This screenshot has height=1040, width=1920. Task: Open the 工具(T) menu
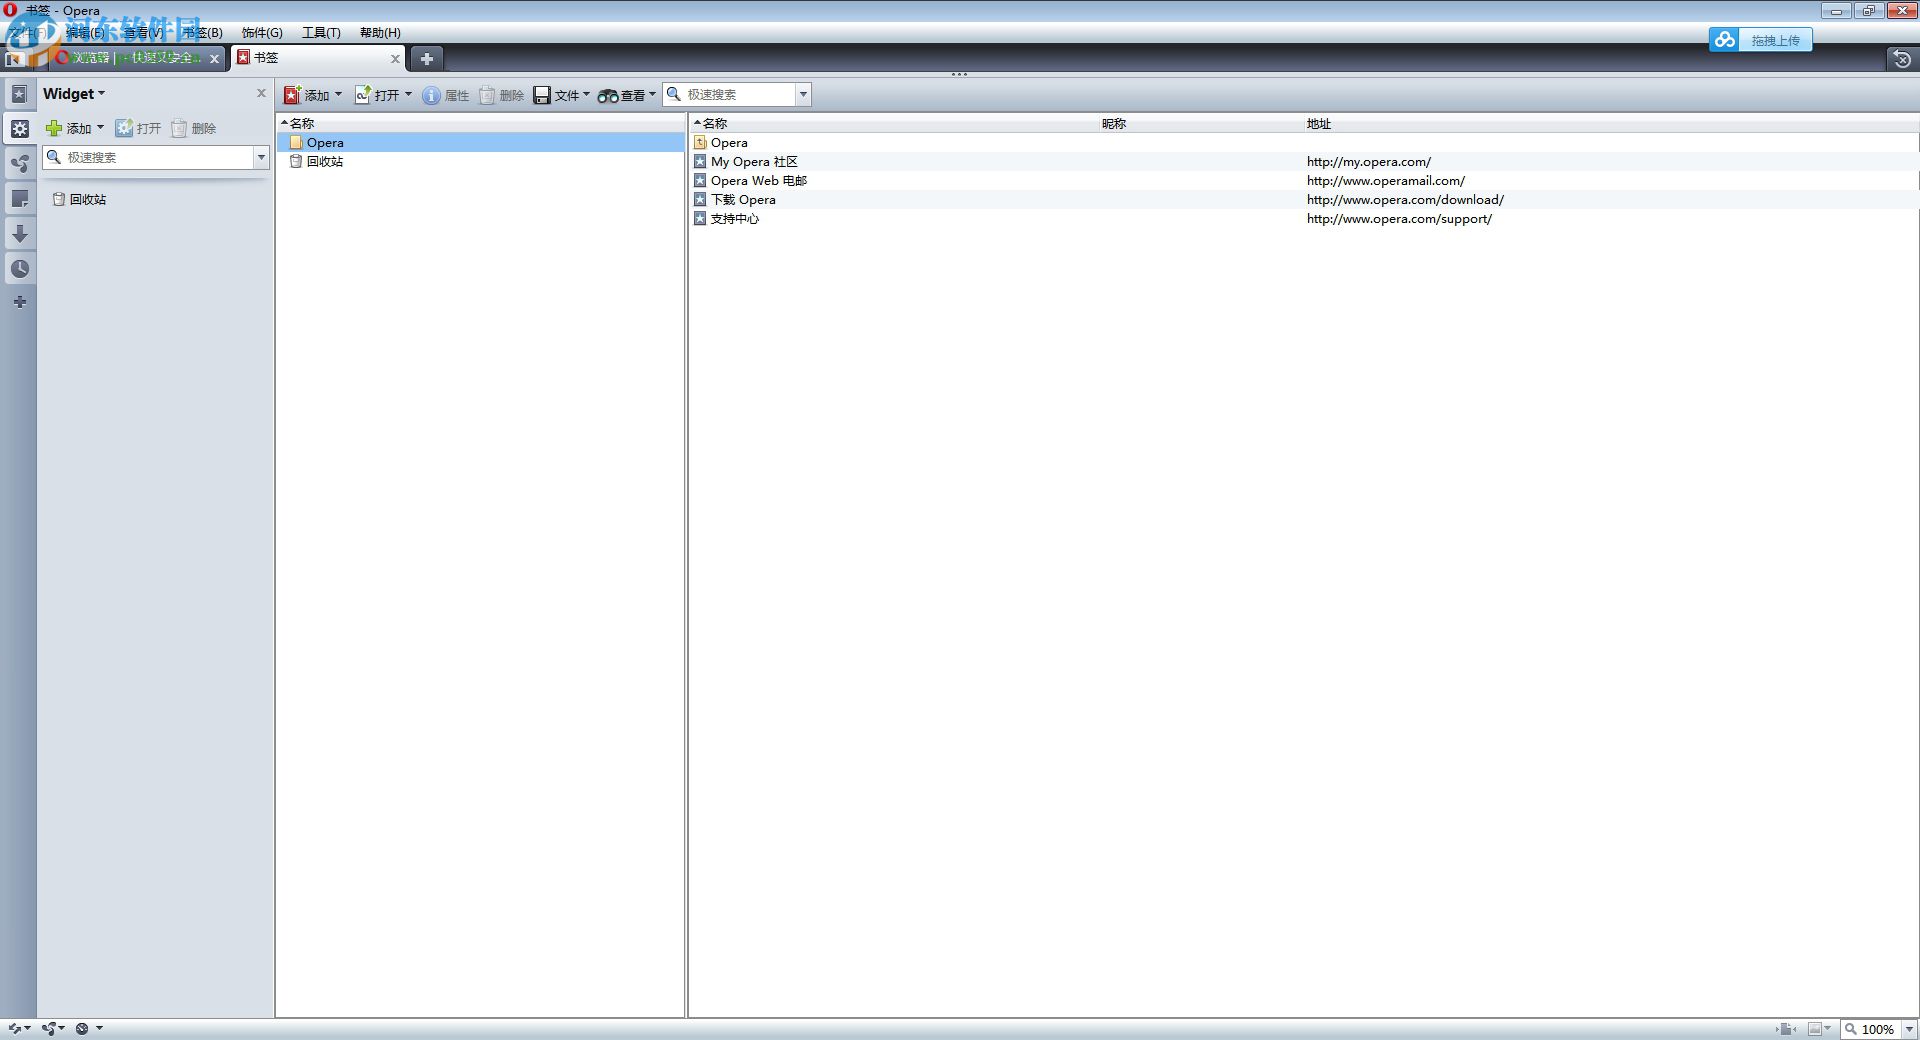tap(321, 33)
